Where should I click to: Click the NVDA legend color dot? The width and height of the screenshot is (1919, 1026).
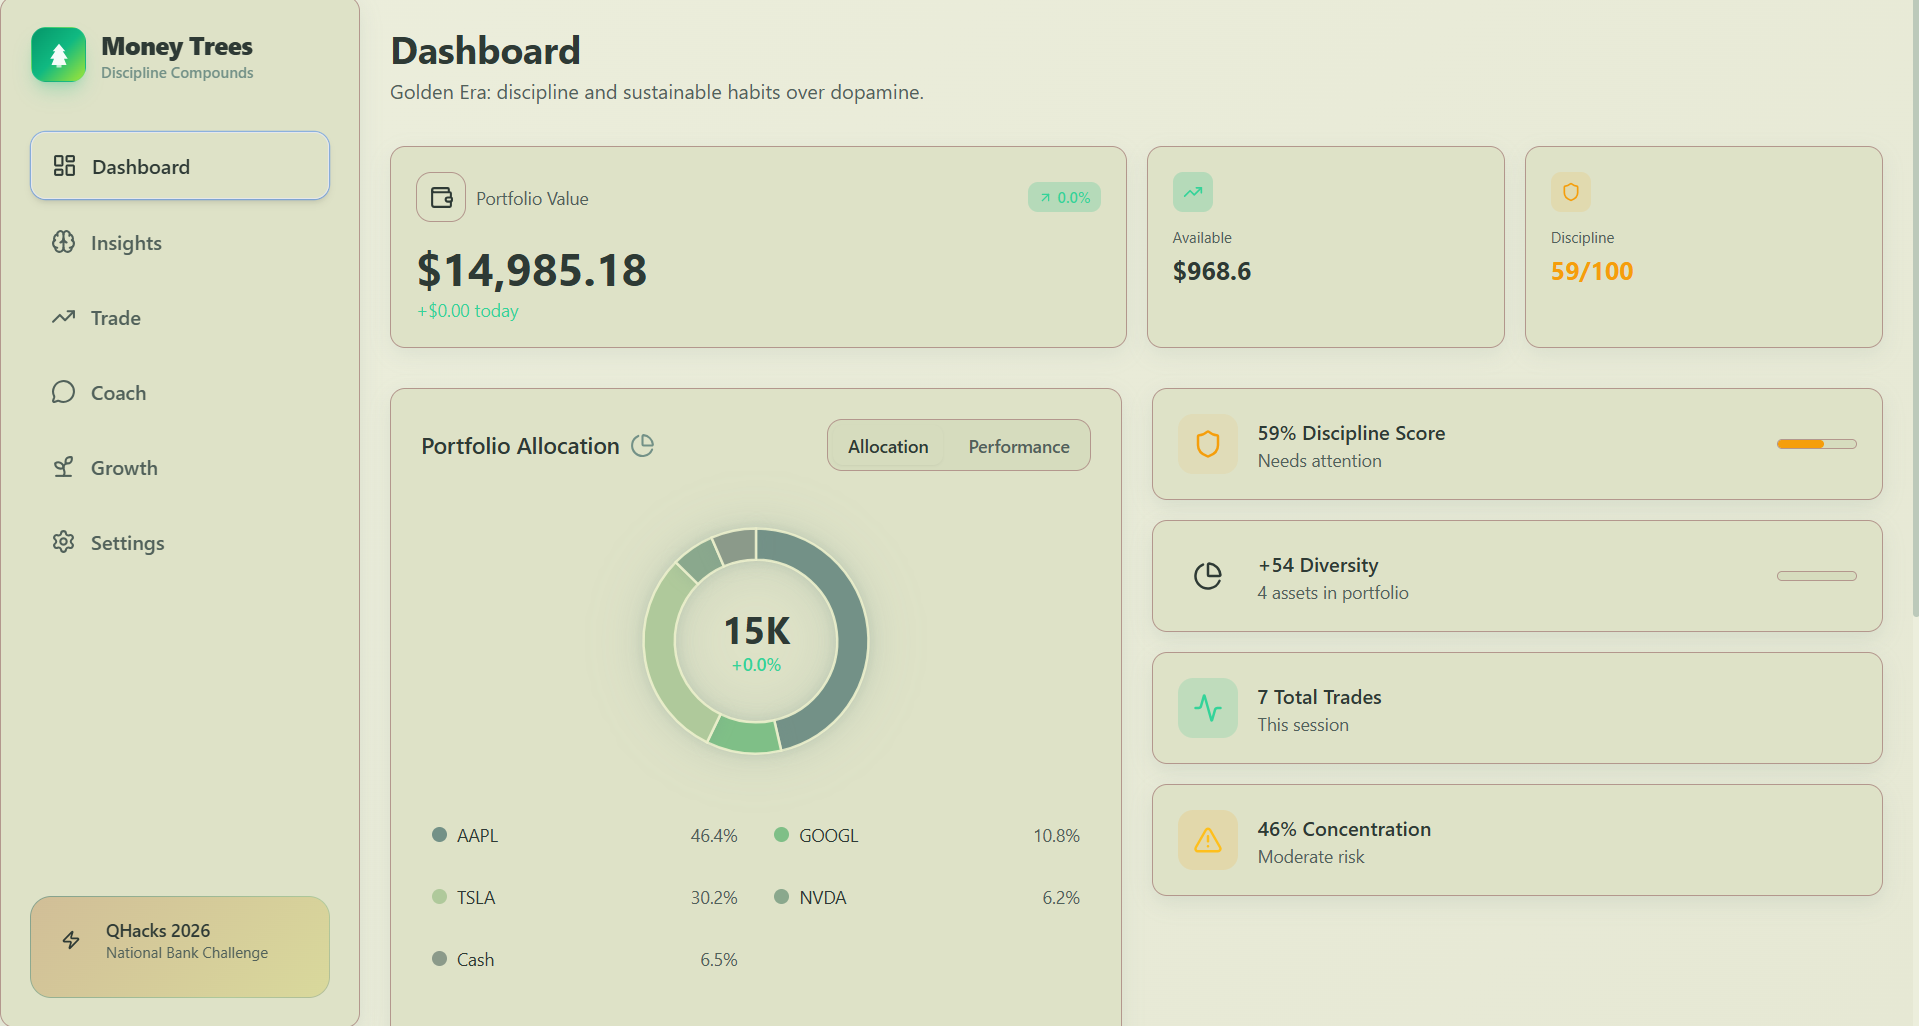click(x=781, y=897)
